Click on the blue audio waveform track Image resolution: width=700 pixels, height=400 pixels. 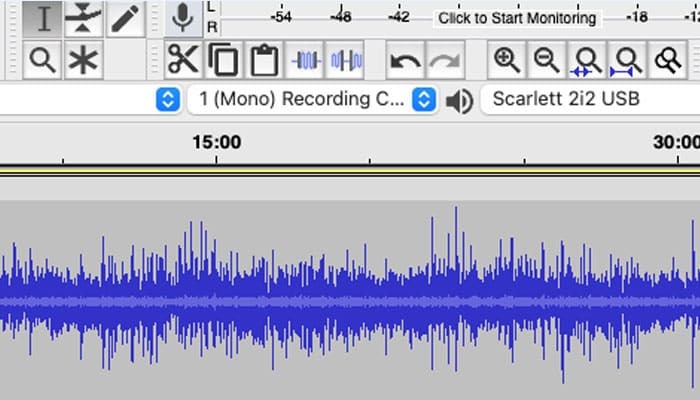tap(350, 299)
